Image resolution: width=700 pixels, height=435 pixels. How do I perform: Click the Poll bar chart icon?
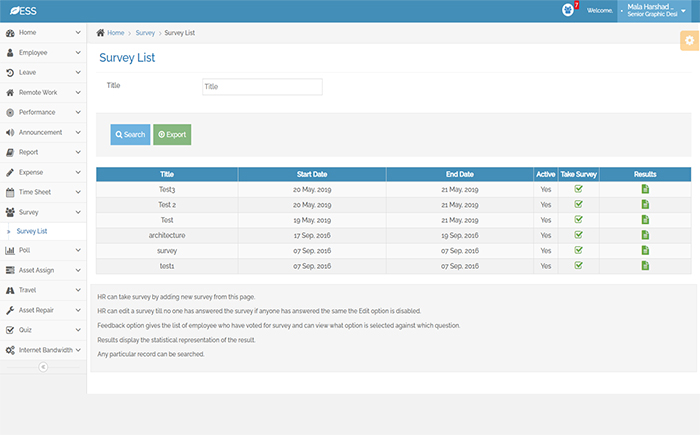click(10, 251)
